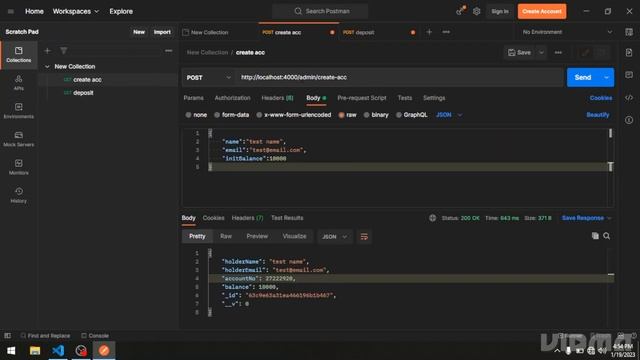Select the none body type radio
Viewport: 640px width, 360px height.
(x=188, y=115)
